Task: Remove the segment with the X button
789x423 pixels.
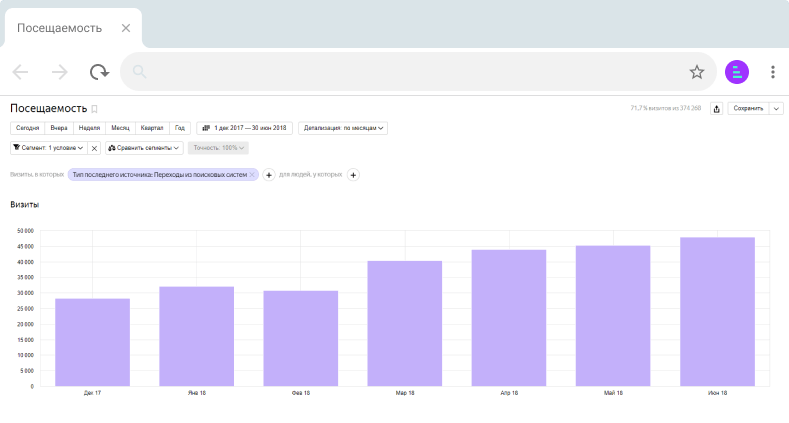Action: 94,148
